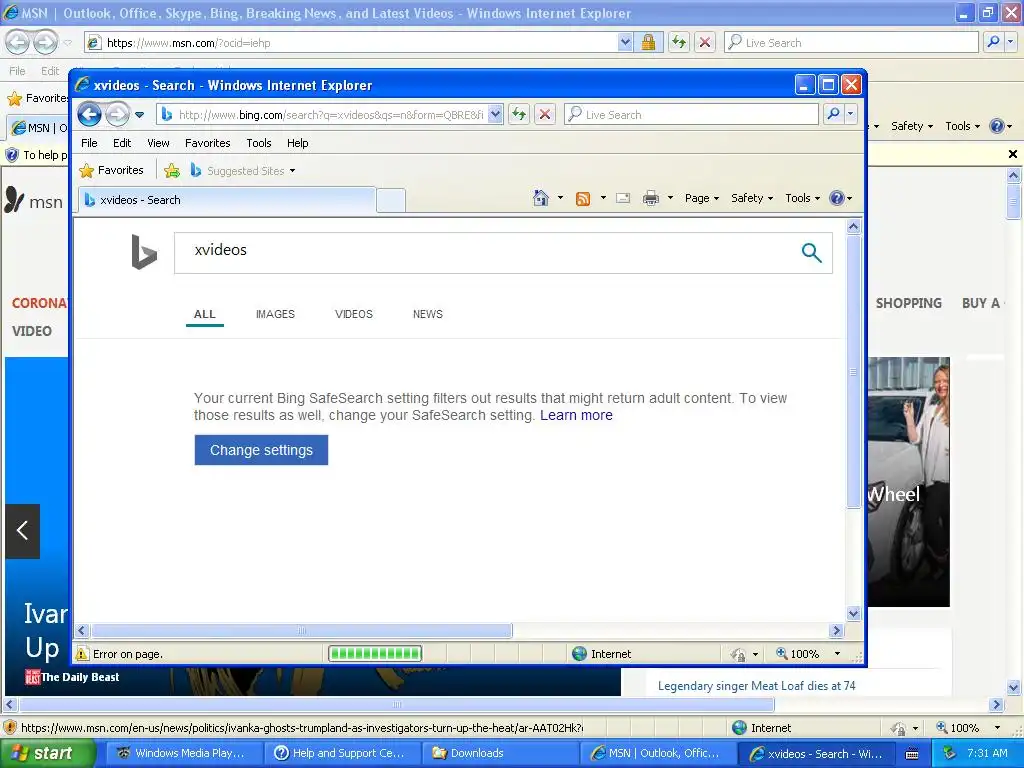Follow the Learn more link
1024x768 pixels.
click(576, 415)
